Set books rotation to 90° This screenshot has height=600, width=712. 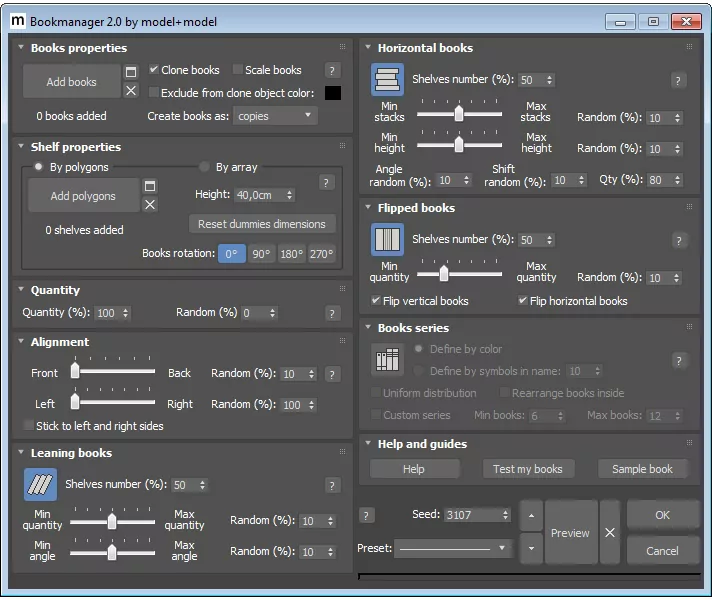[x=261, y=254]
